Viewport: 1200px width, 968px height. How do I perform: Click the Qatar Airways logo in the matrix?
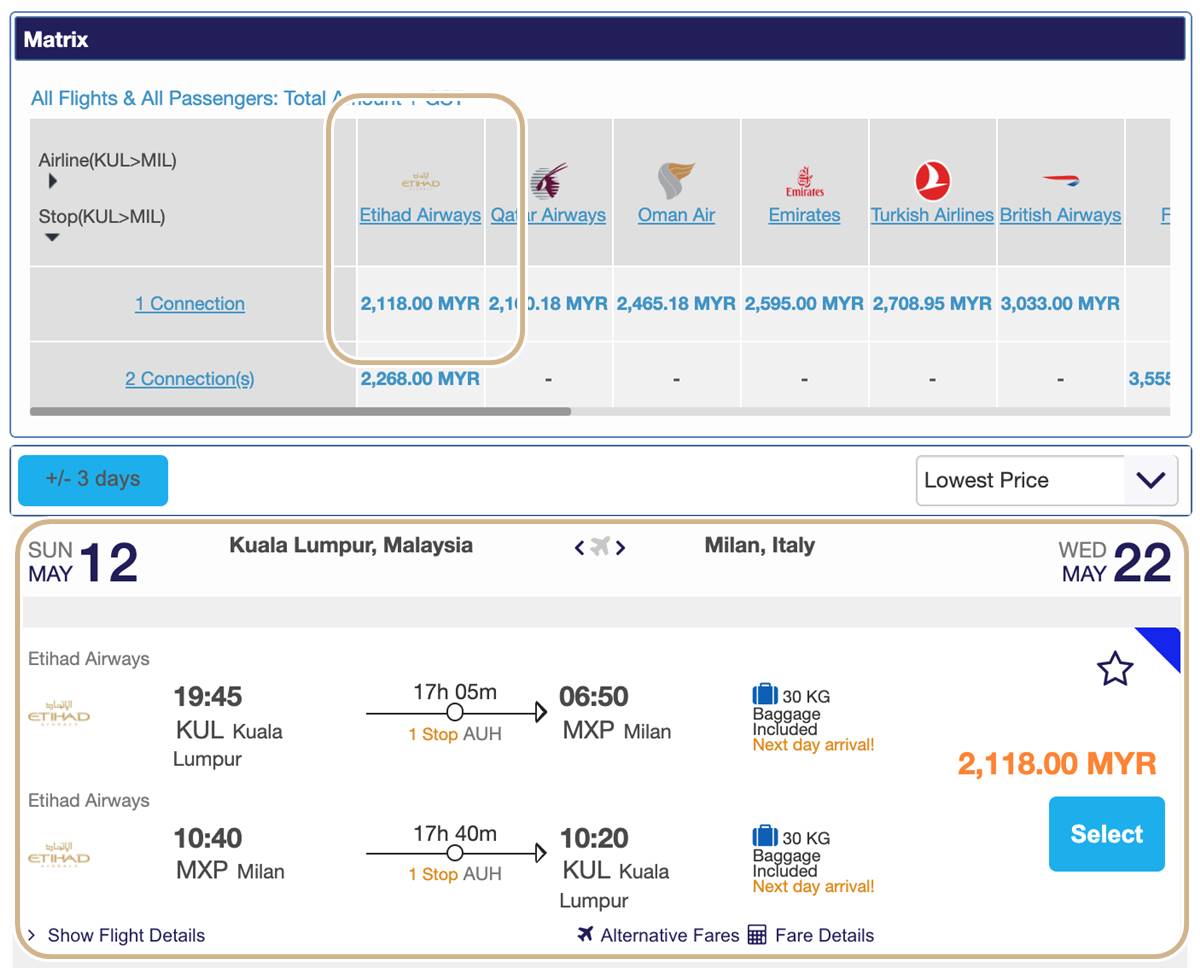tap(549, 181)
